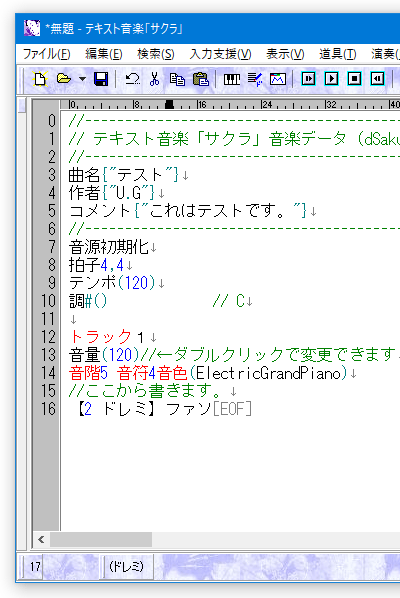Screen dimensions: 400x598
Task: Click the 作者 line with U.G
Action: [x=116, y=193]
